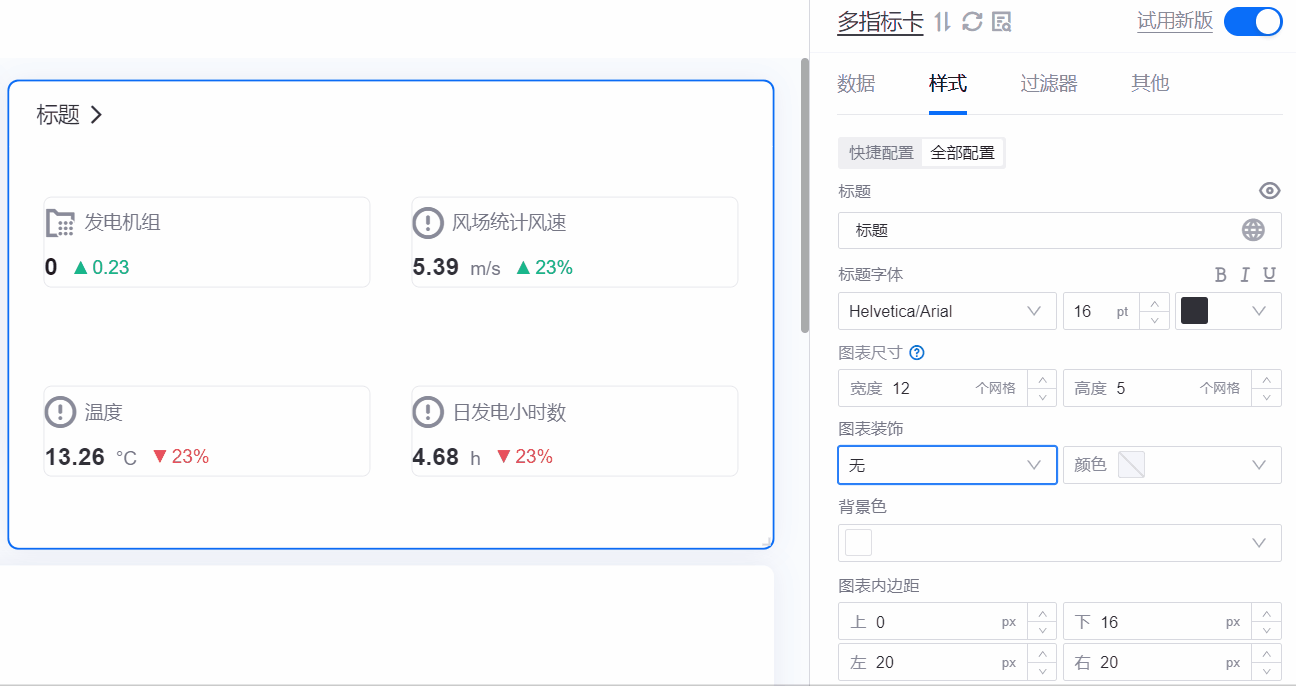Expand the 背景色 dropdown
This screenshot has width=1296, height=686.
pyautogui.click(x=1059, y=542)
